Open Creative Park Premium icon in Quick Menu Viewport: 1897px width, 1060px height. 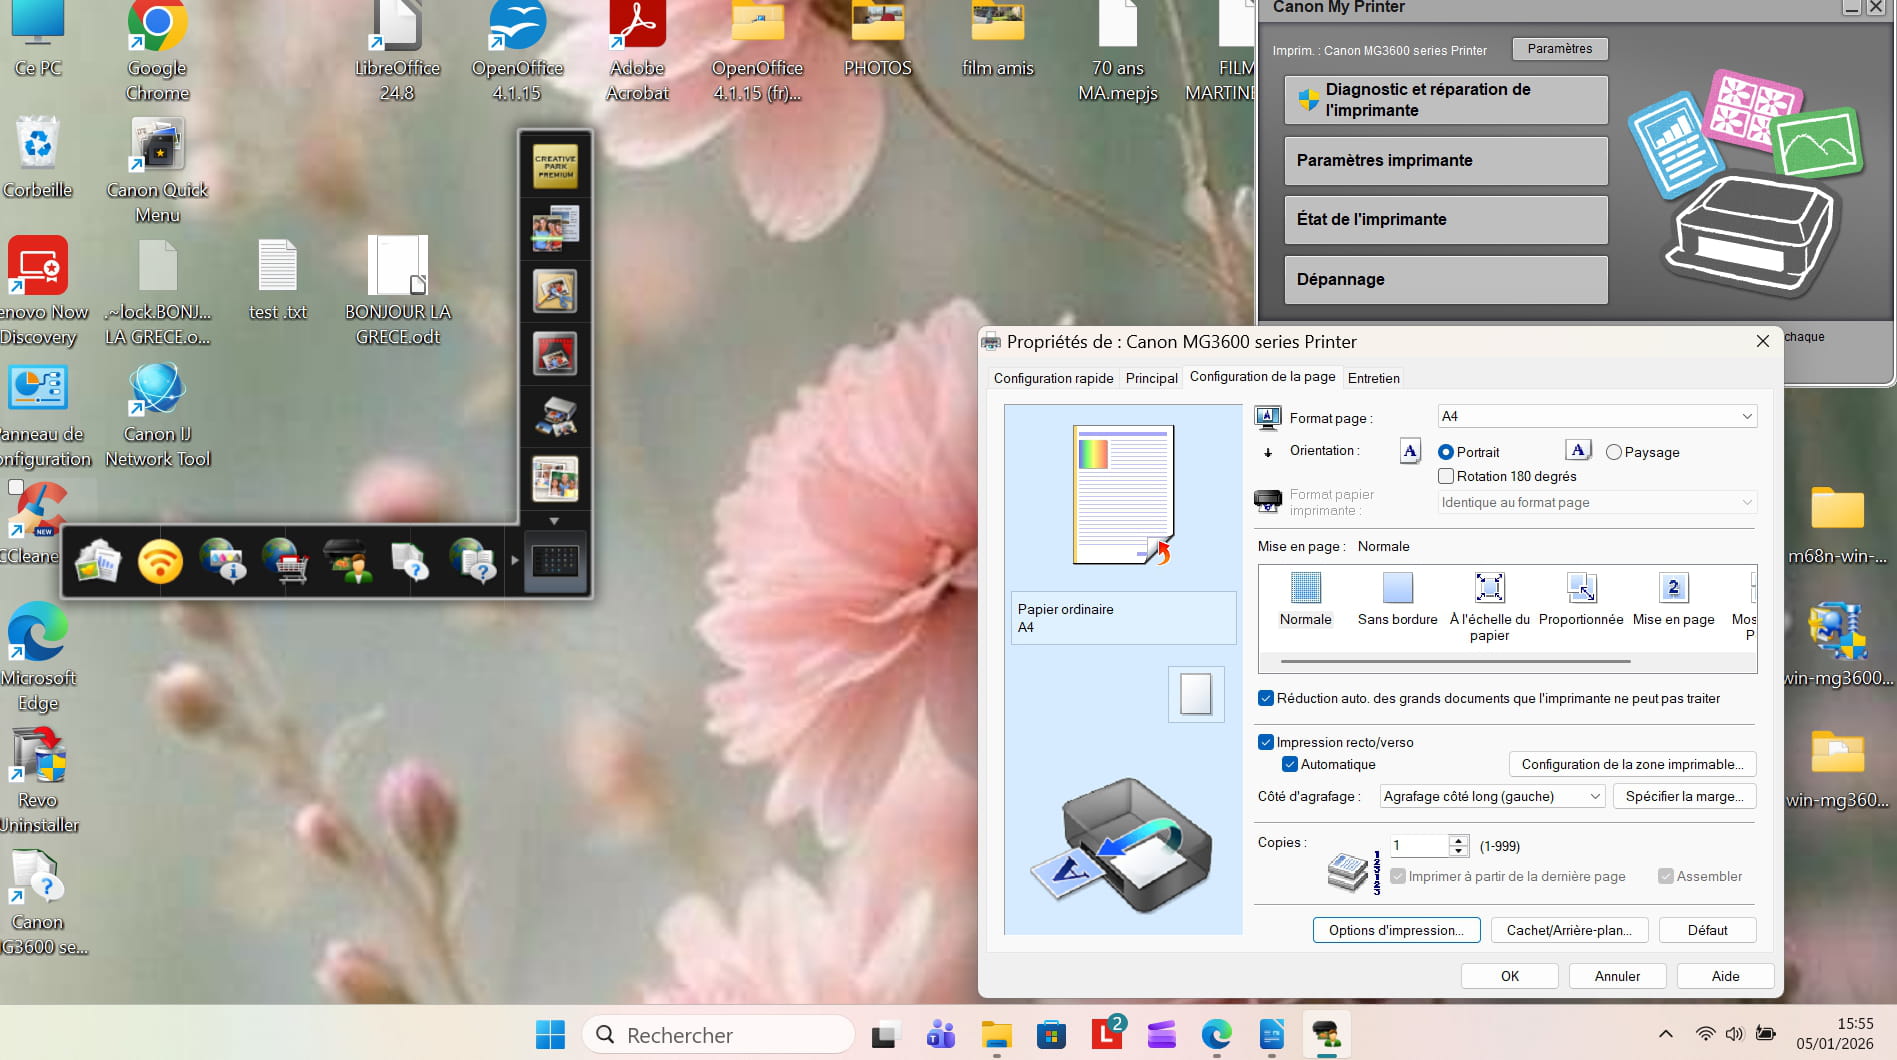point(555,166)
